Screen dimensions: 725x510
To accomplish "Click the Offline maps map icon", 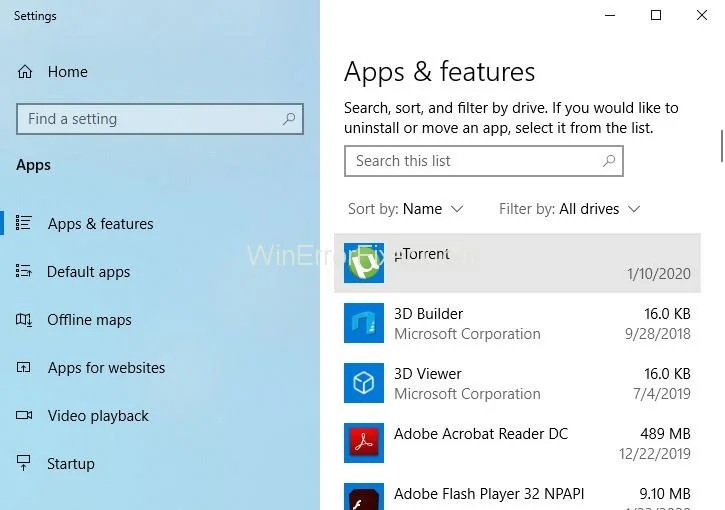I will (24, 320).
